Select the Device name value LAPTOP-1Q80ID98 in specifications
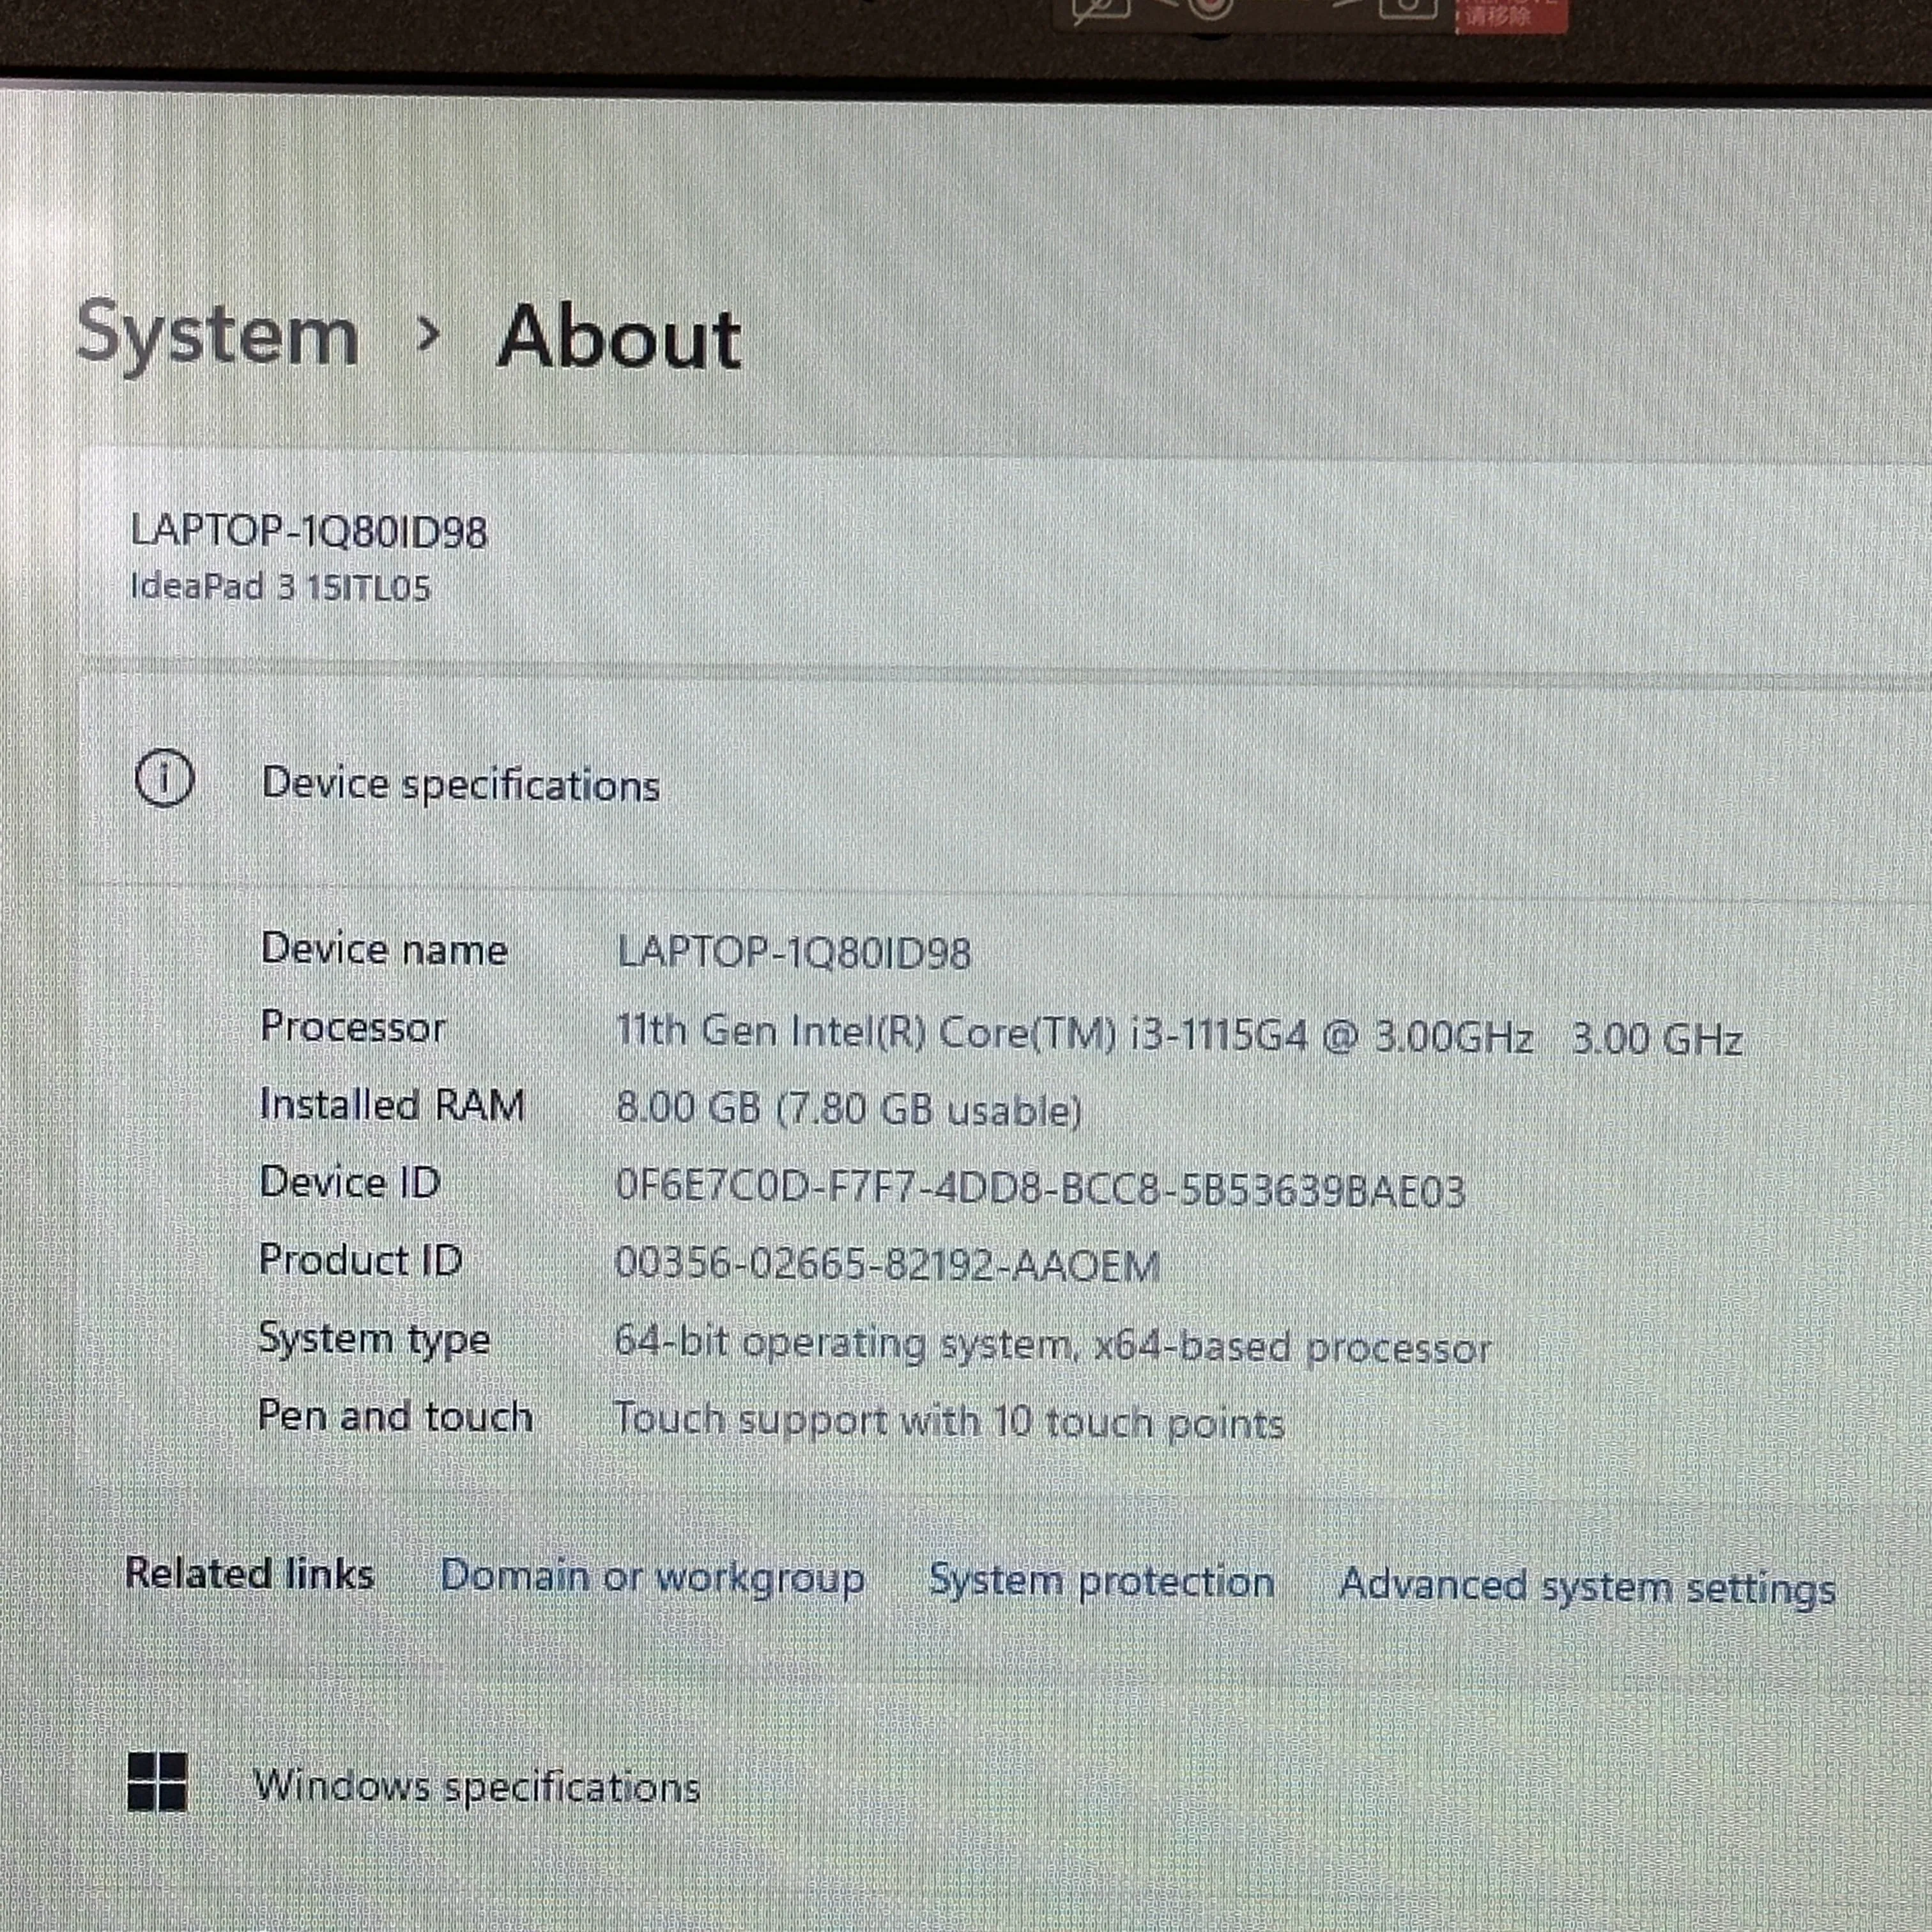Viewport: 1932px width, 1932px height. tap(794, 952)
